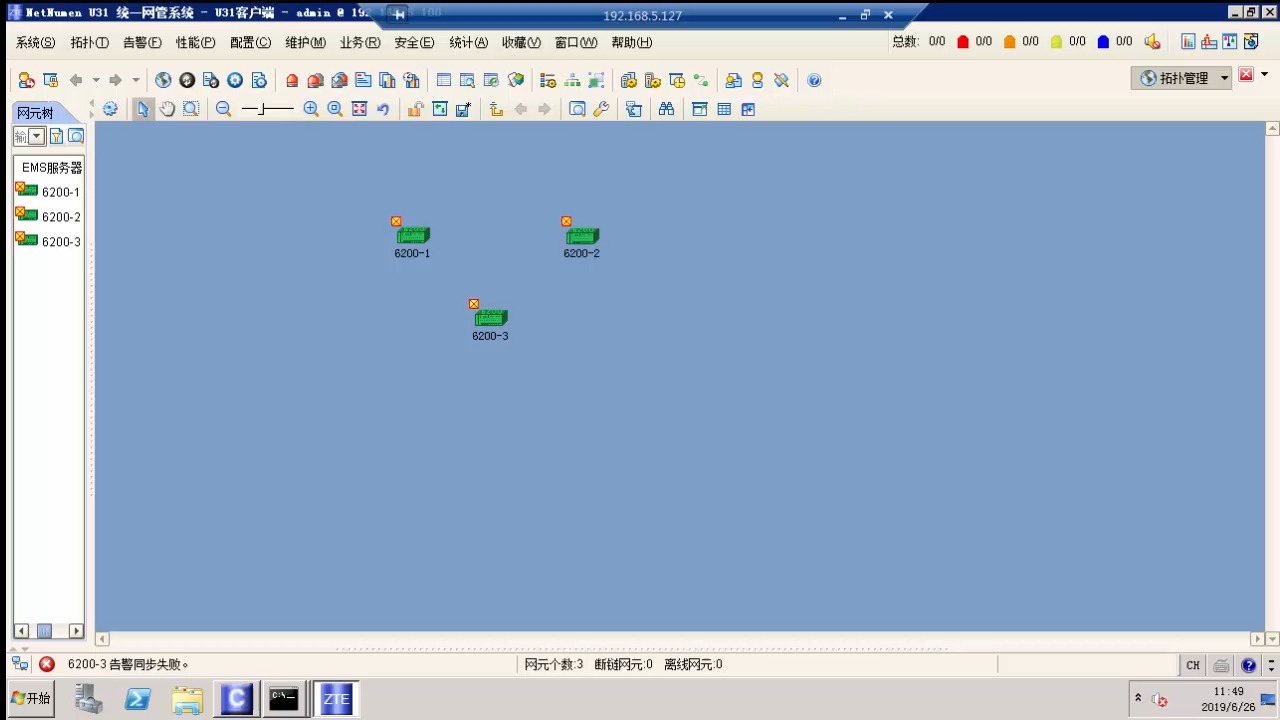Click the blue help question mark icon
1280x720 pixels.
814,80
